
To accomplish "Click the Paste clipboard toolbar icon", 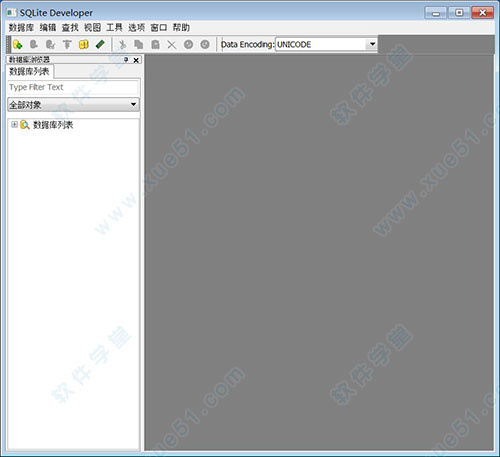I will click(x=155, y=44).
